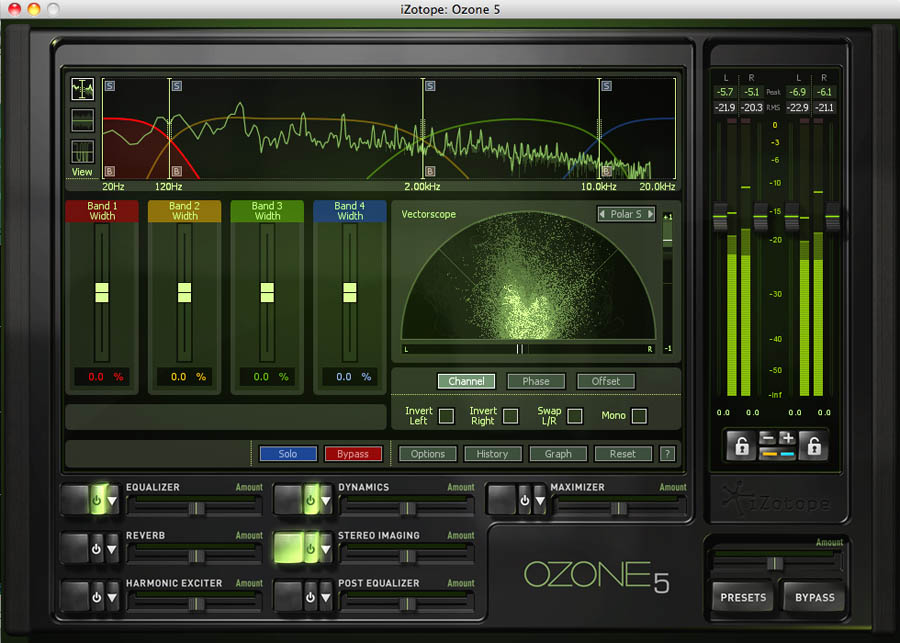Open the Polar S vectorscope mode selector
Viewport: 900px width, 643px height.
(x=626, y=214)
